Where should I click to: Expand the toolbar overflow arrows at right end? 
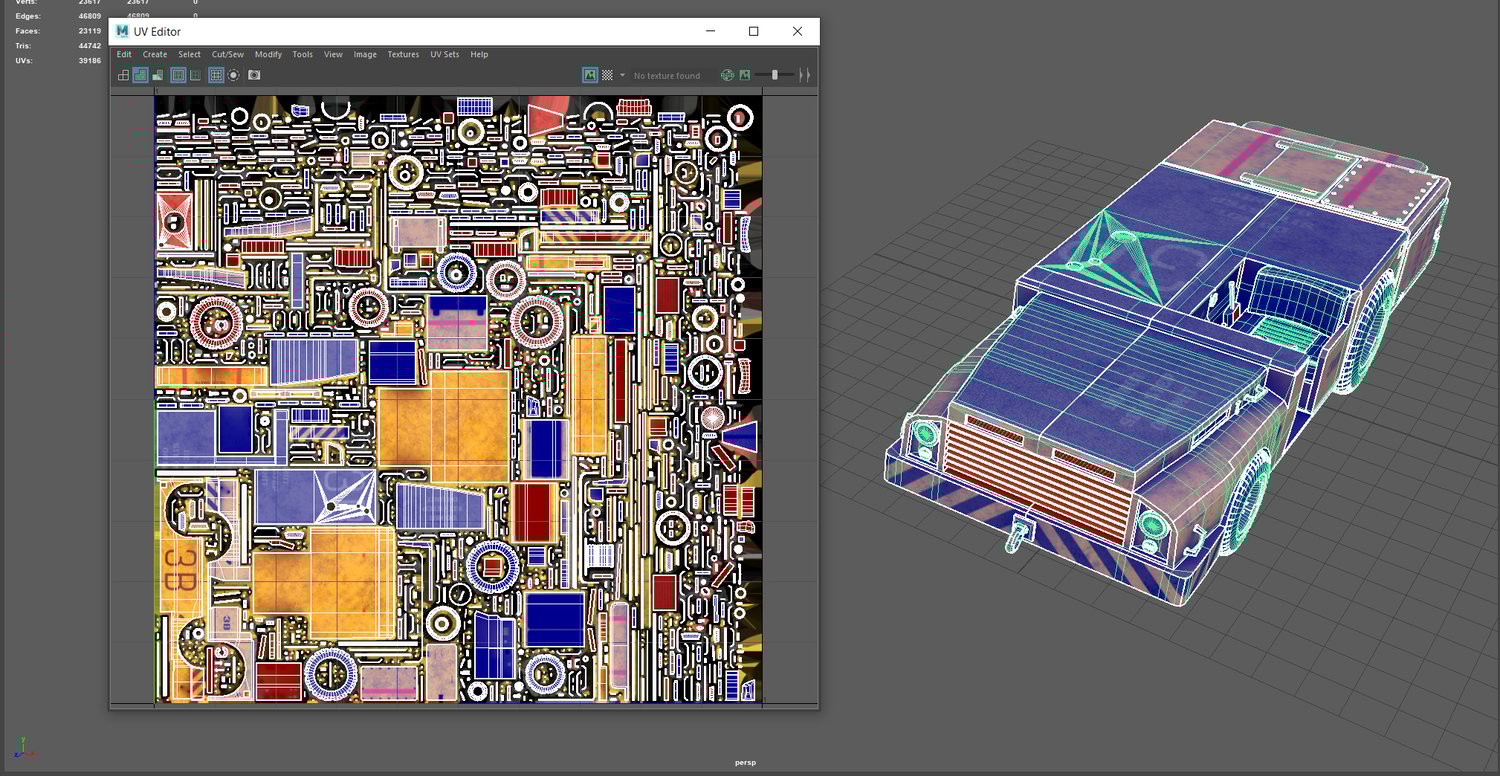(x=804, y=75)
